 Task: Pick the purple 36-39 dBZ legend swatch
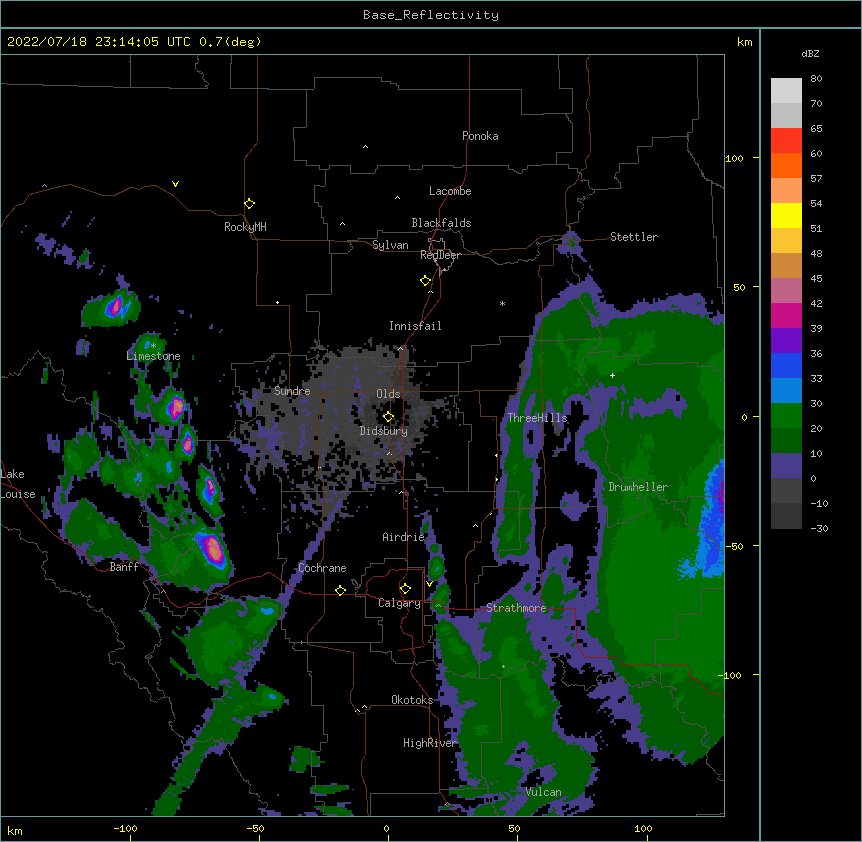click(x=786, y=341)
